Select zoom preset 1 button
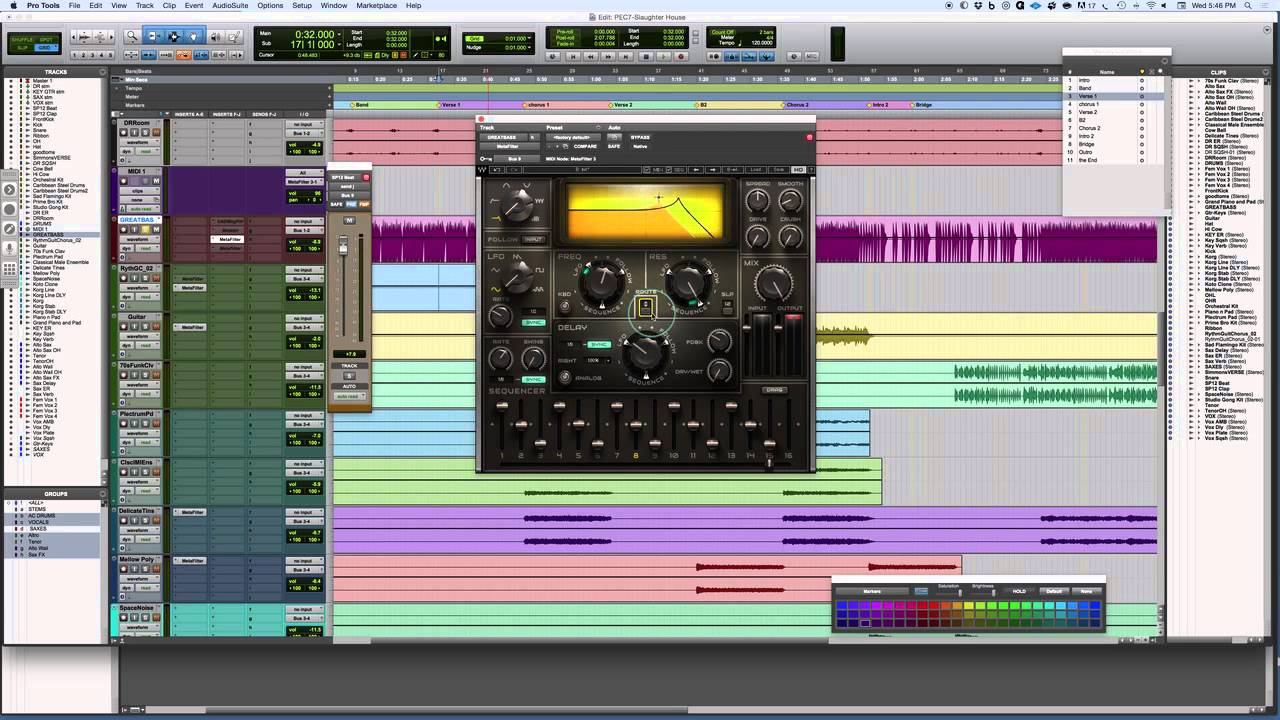The width and height of the screenshot is (1280, 720). (76, 55)
